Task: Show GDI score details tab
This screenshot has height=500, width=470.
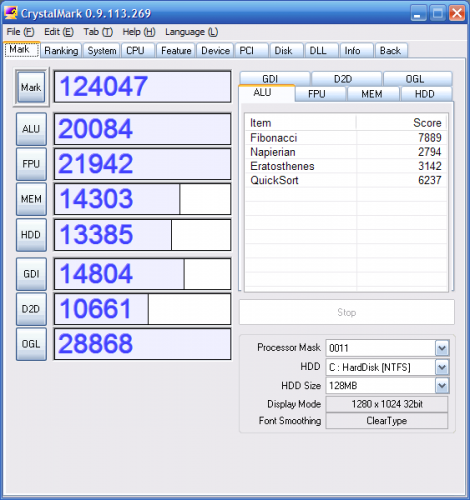Action: (275, 78)
